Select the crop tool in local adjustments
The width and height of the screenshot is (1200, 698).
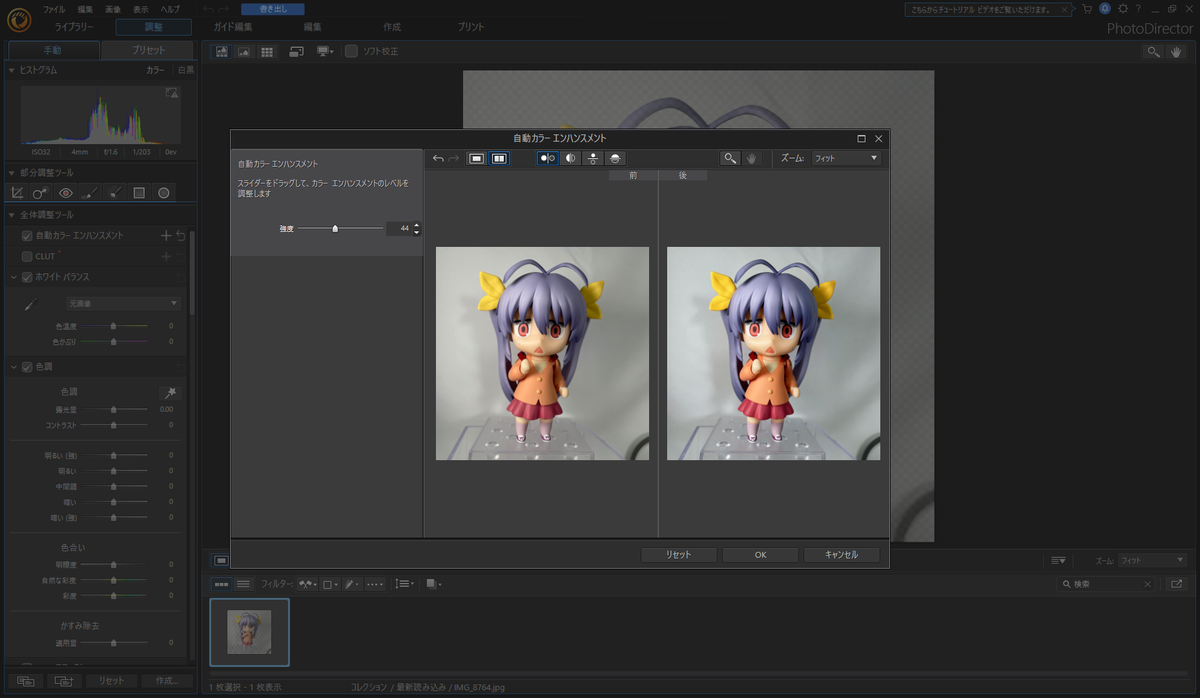coord(17,192)
